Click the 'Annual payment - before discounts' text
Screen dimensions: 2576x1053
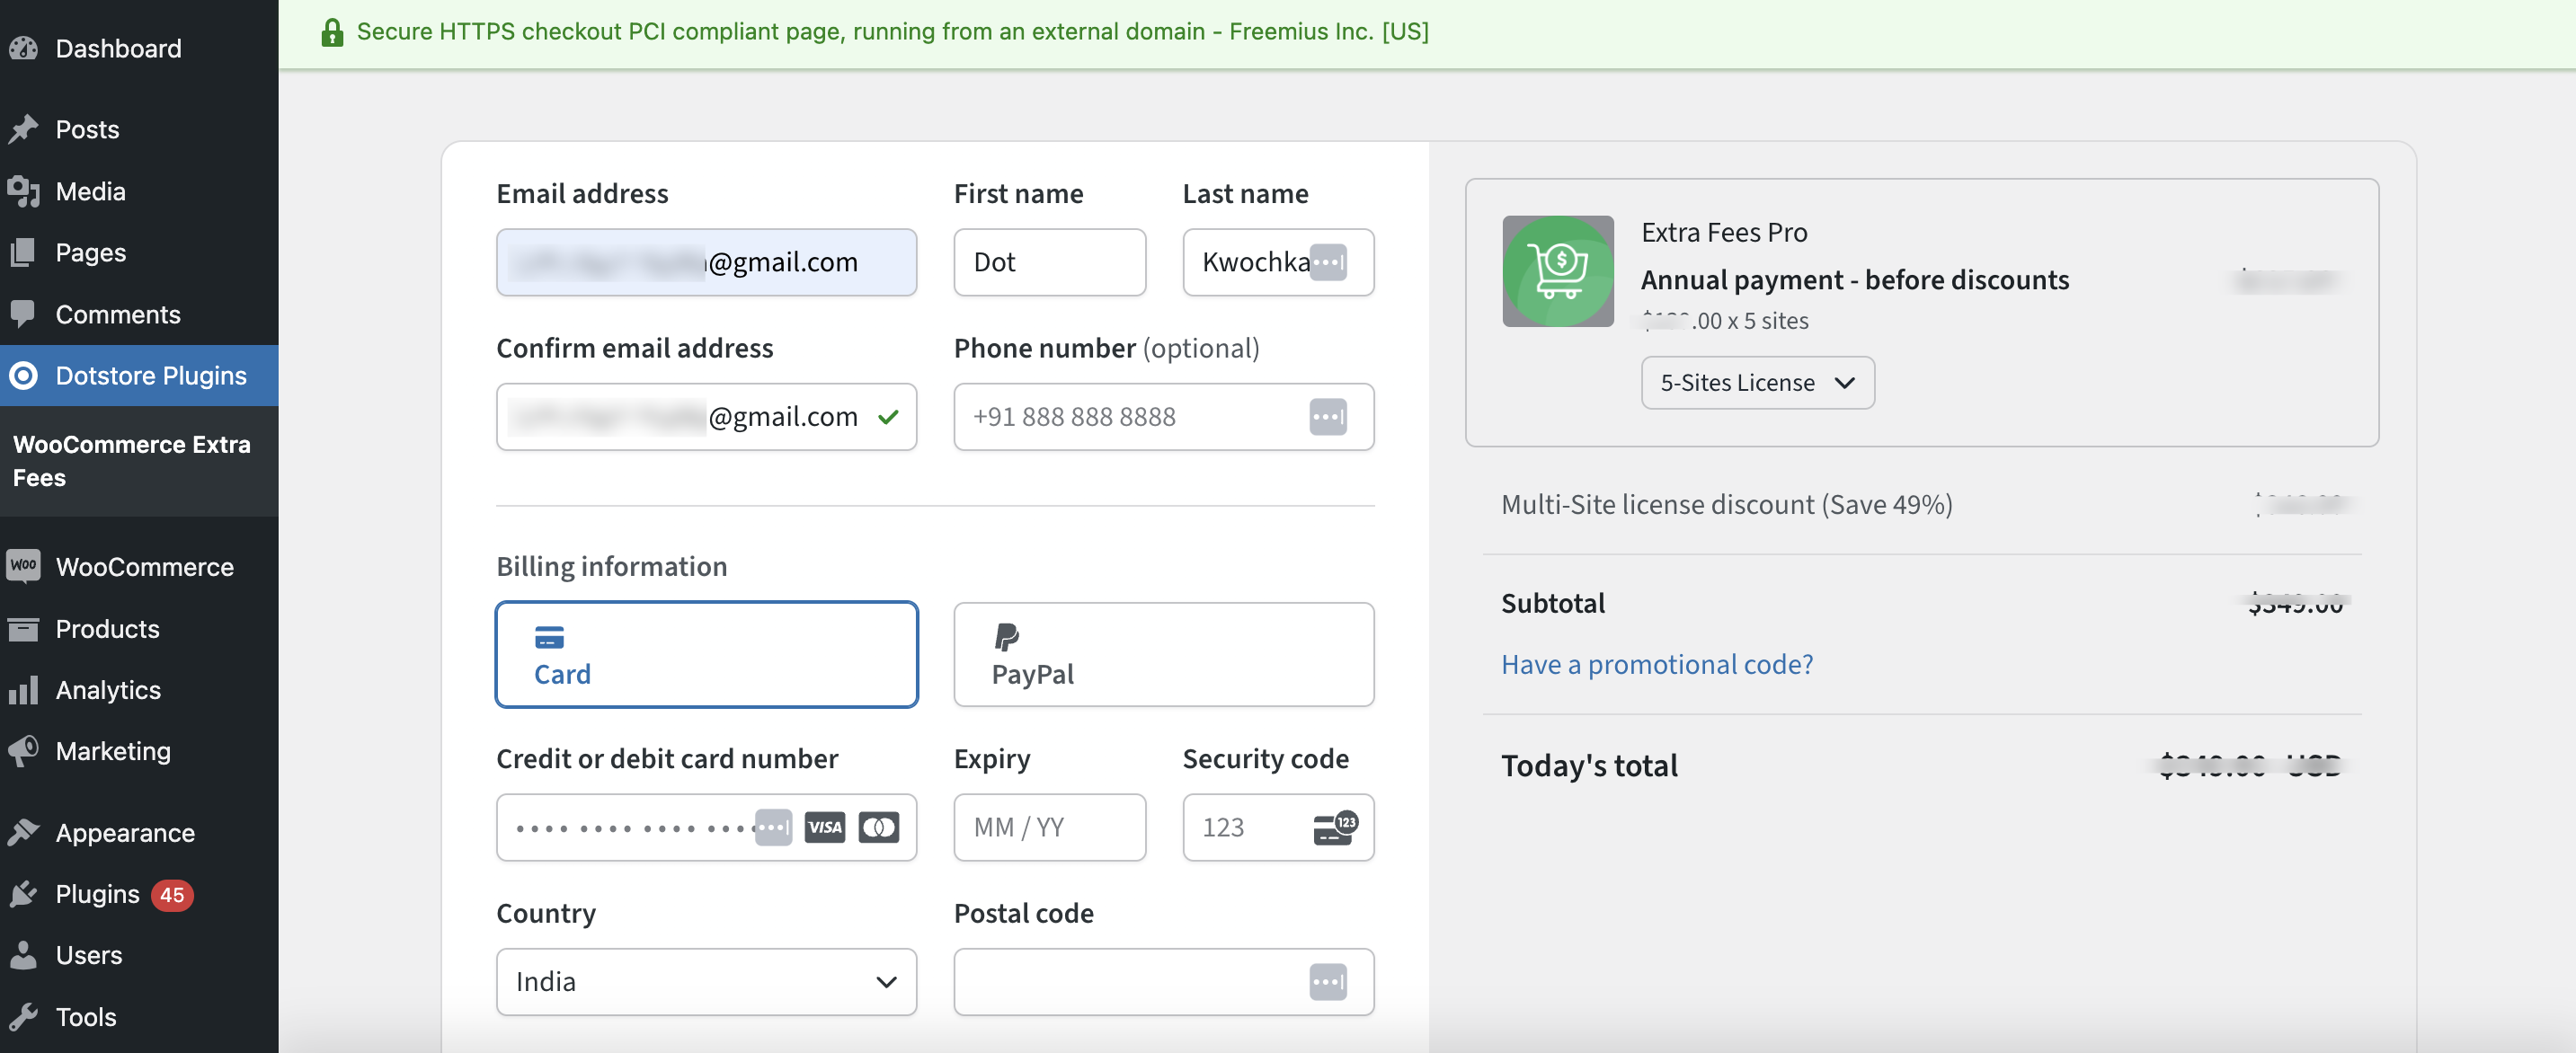[1855, 279]
